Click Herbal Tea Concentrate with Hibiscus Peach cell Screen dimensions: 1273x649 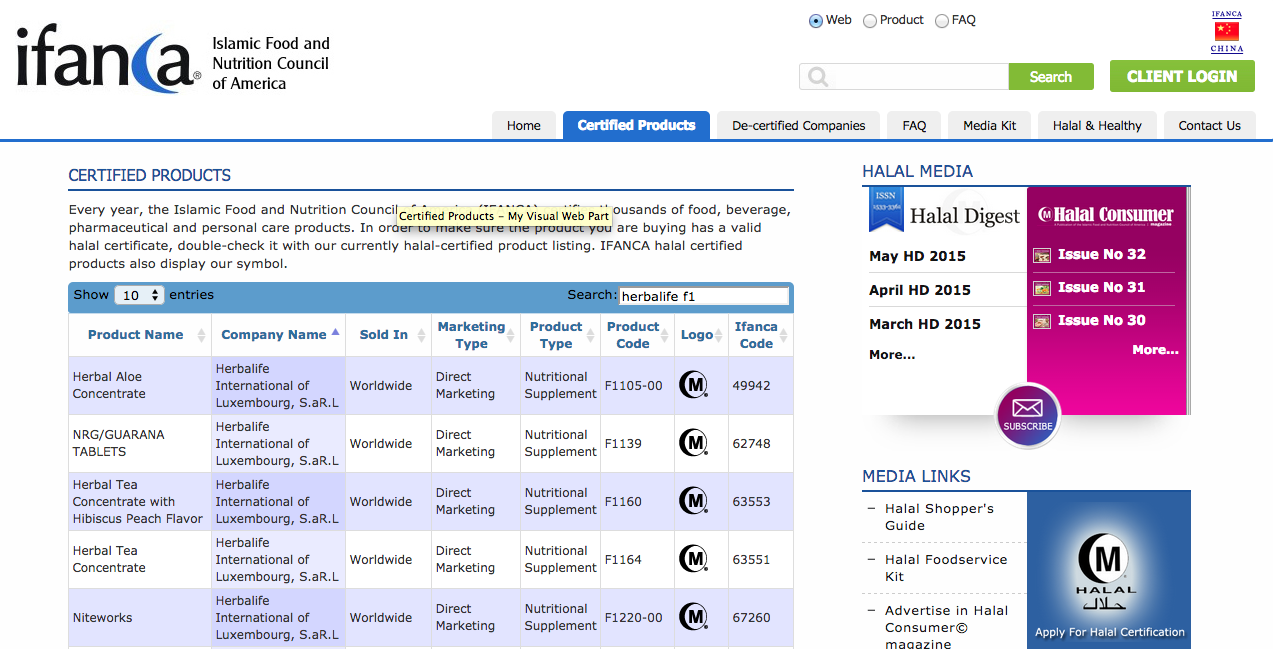click(138, 501)
